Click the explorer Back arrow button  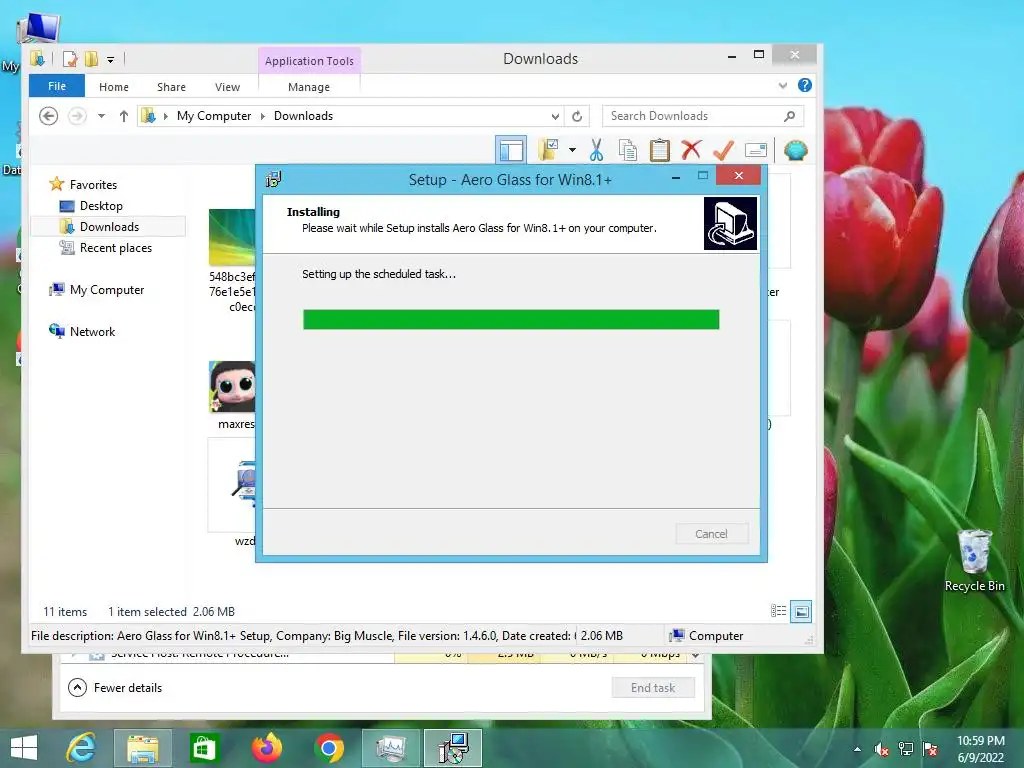(x=48, y=116)
